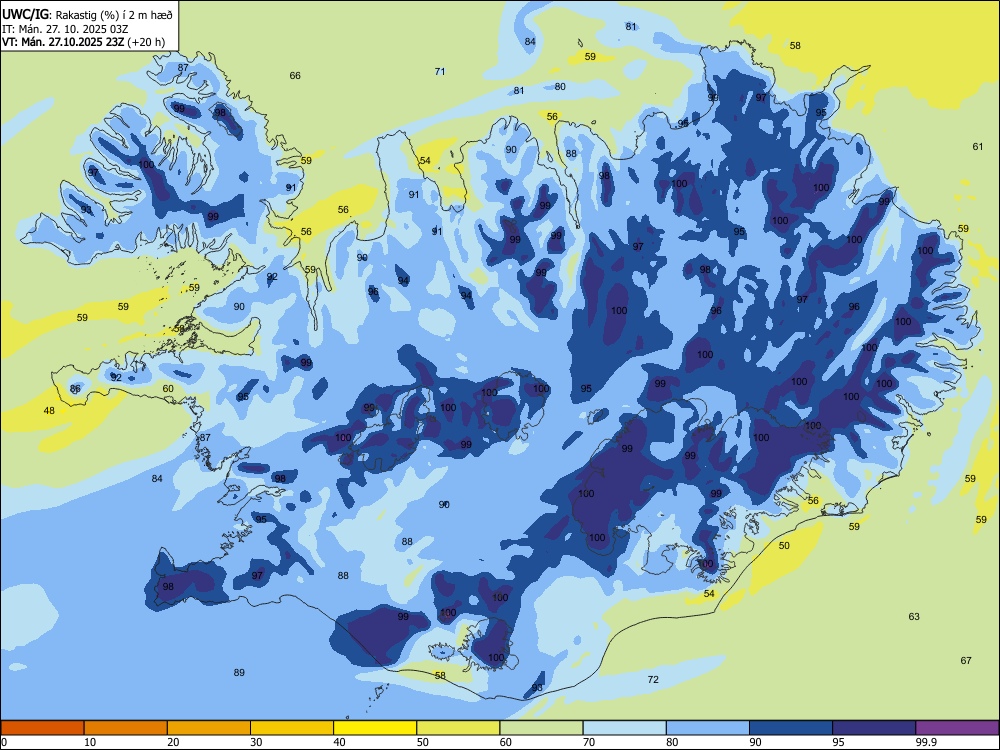Viewport: 1000px width, 750px height.
Task: Choose the medium blue 90–95 legend swatch
Action: pos(791,728)
